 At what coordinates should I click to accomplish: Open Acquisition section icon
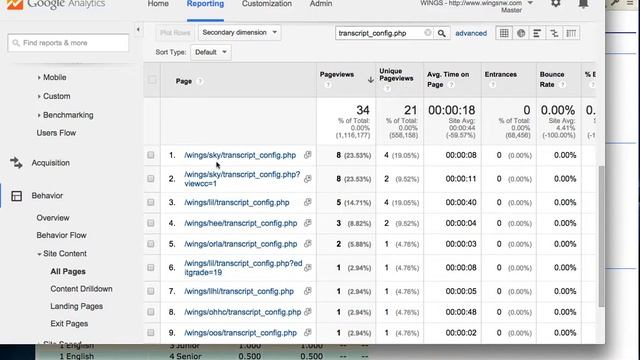coord(16,162)
